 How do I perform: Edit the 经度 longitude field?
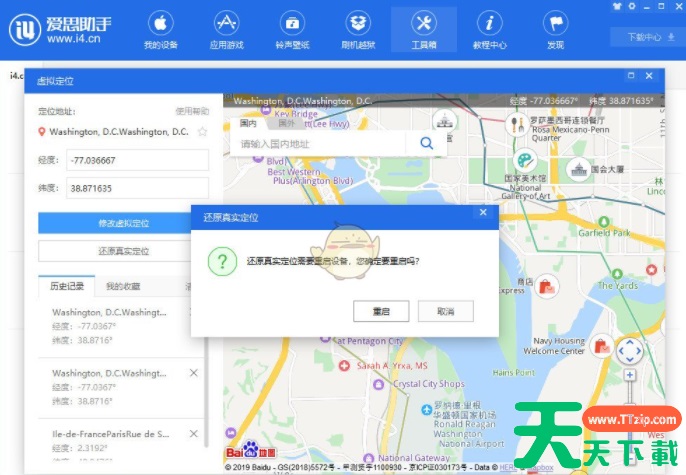pyautogui.click(x=137, y=160)
